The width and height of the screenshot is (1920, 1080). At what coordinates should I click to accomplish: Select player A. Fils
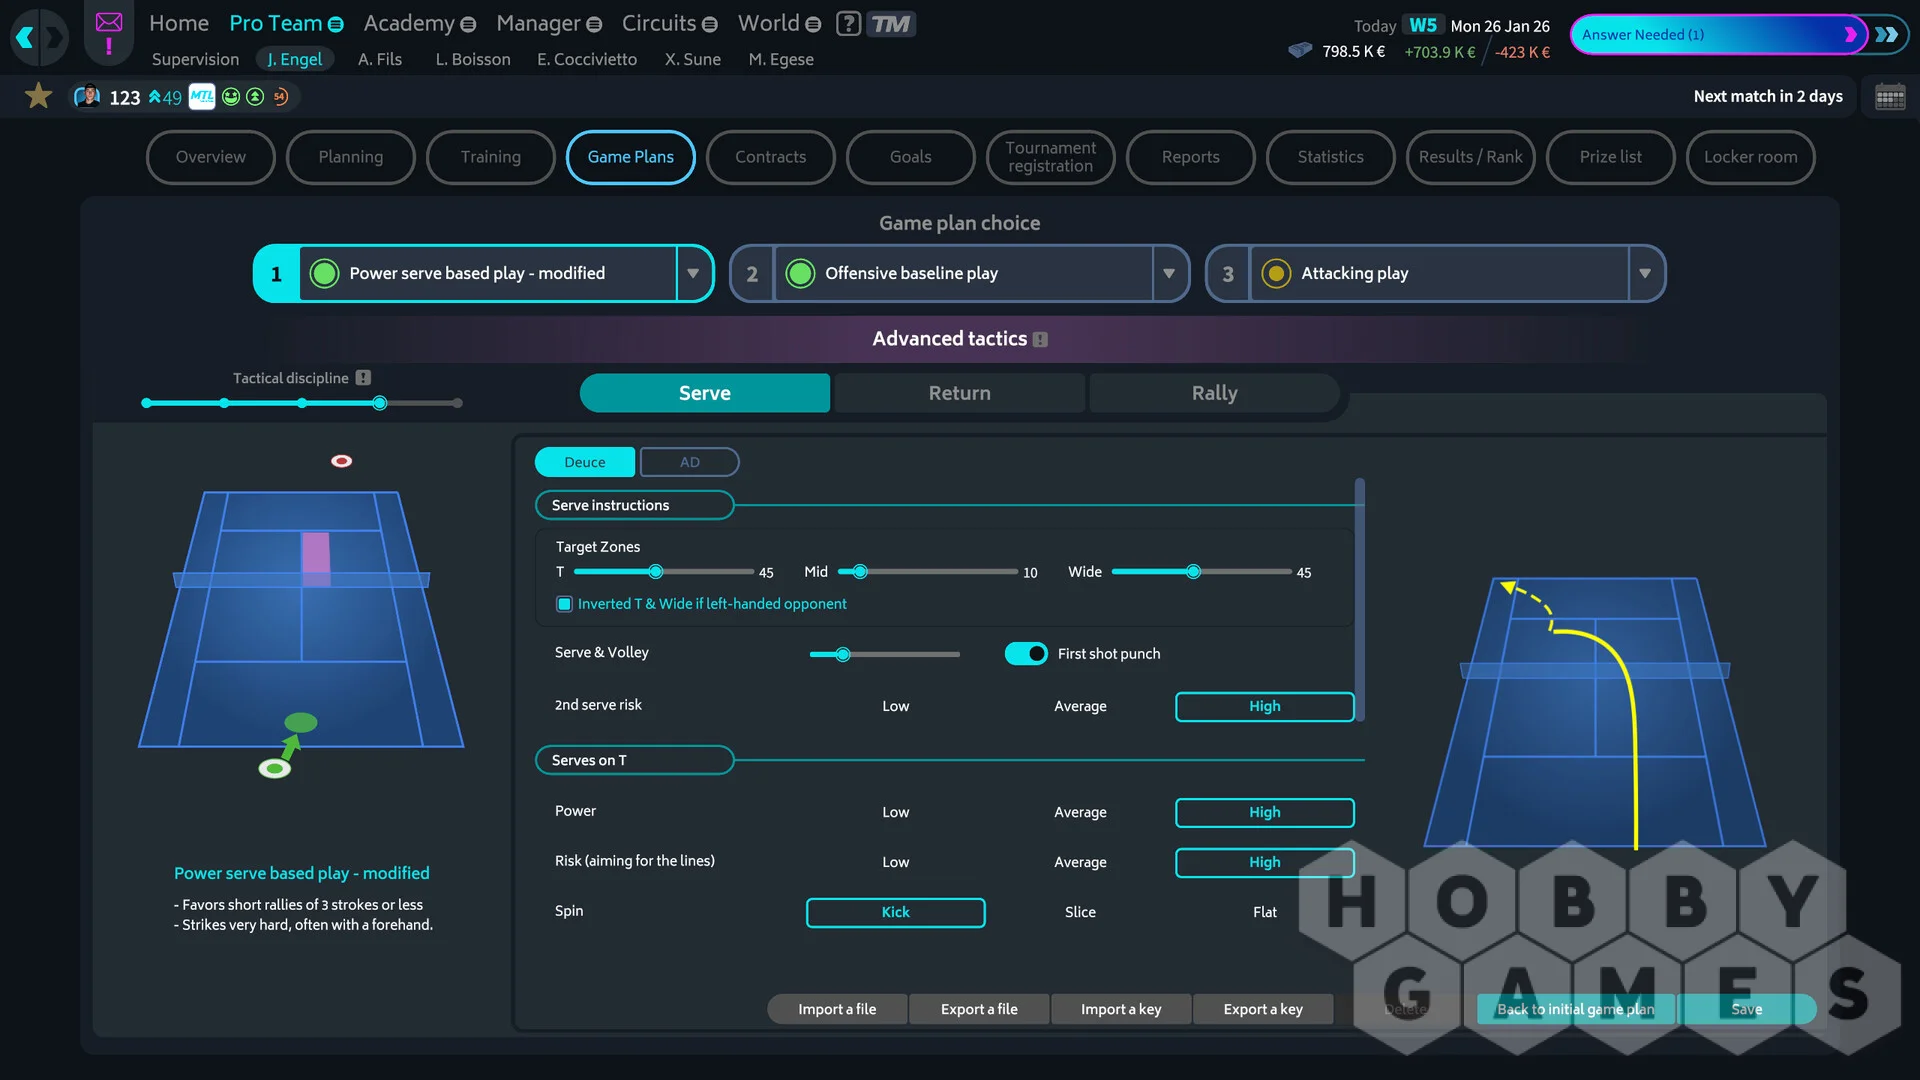click(380, 59)
